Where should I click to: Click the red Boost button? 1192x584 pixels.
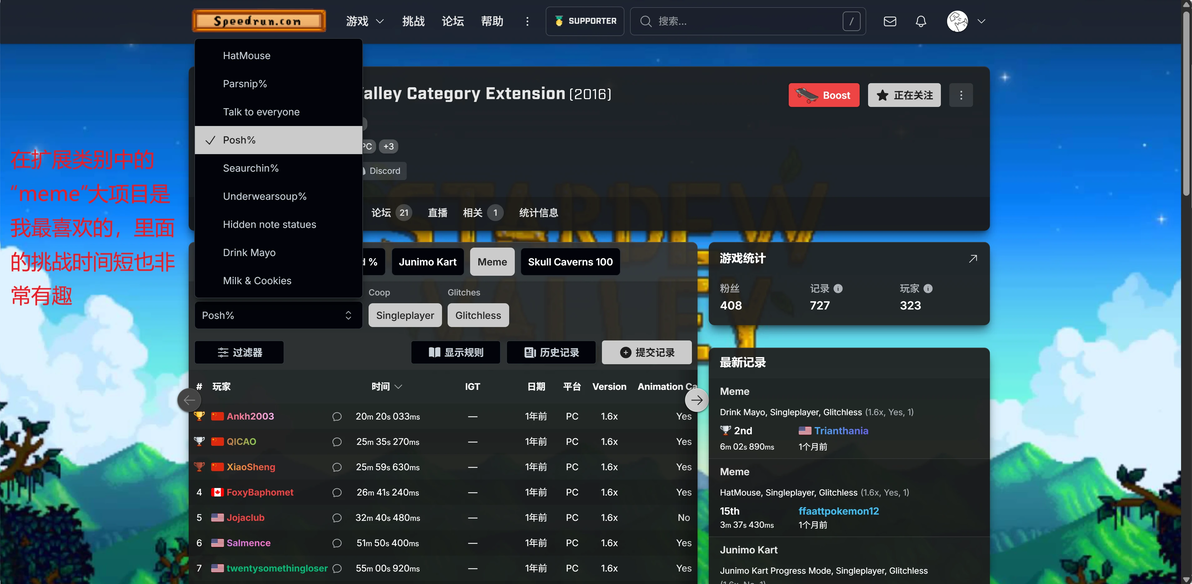coord(824,95)
